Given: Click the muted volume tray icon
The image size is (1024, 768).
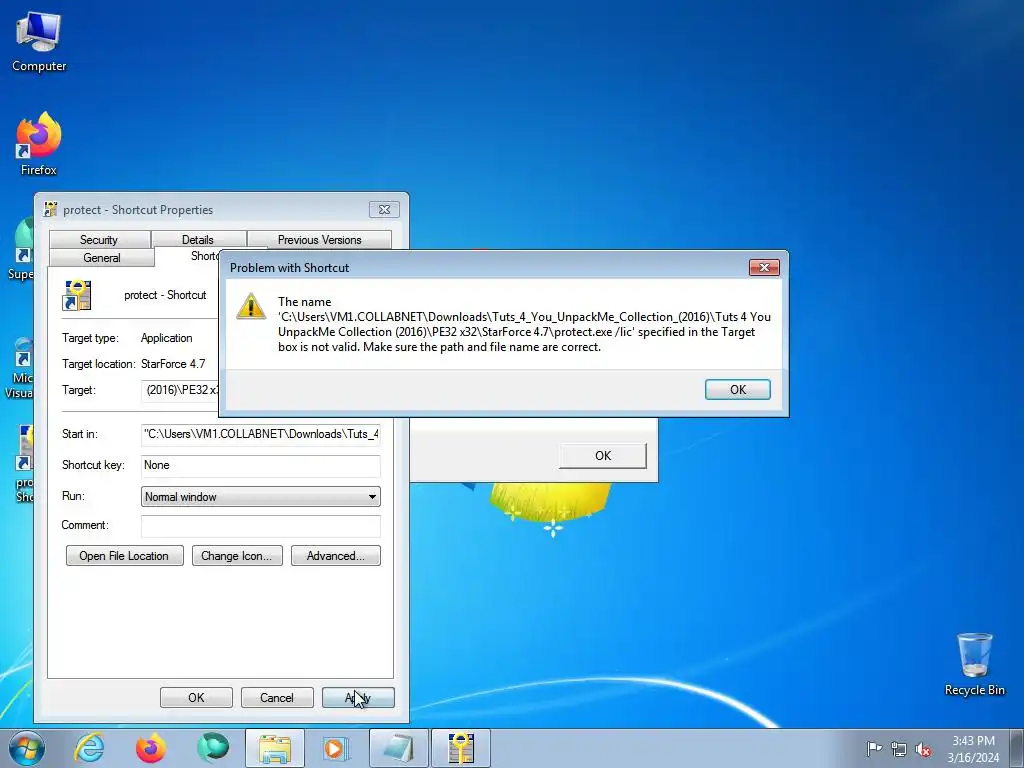Looking at the screenshot, I should (923, 748).
